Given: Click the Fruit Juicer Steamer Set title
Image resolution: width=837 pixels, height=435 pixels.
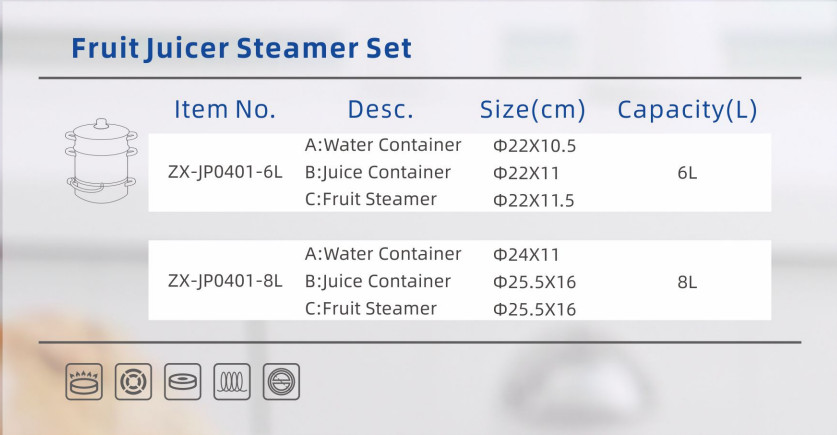Looking at the screenshot, I should pyautogui.click(x=241, y=48).
